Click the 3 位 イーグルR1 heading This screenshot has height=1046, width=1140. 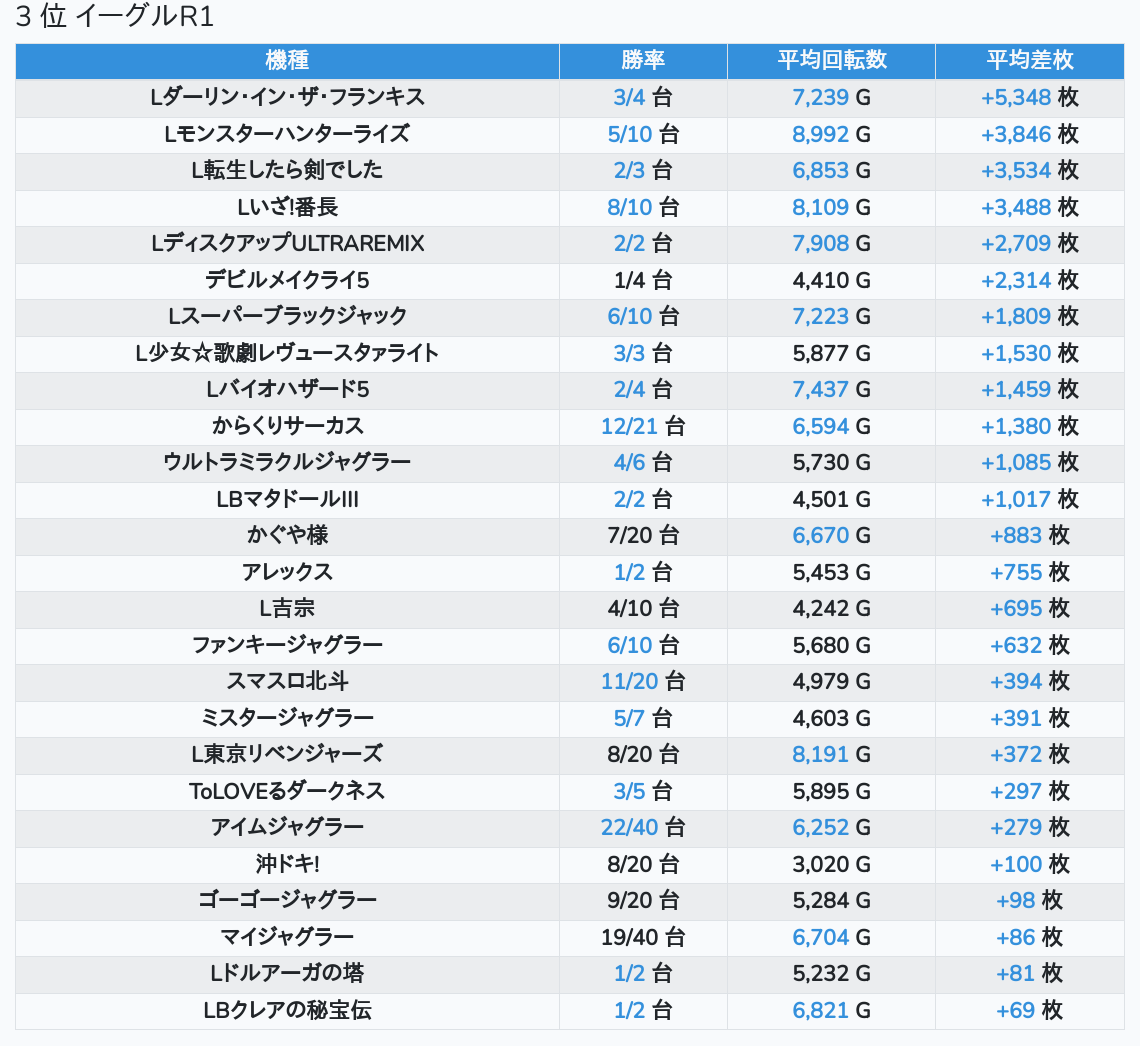tap(115, 17)
